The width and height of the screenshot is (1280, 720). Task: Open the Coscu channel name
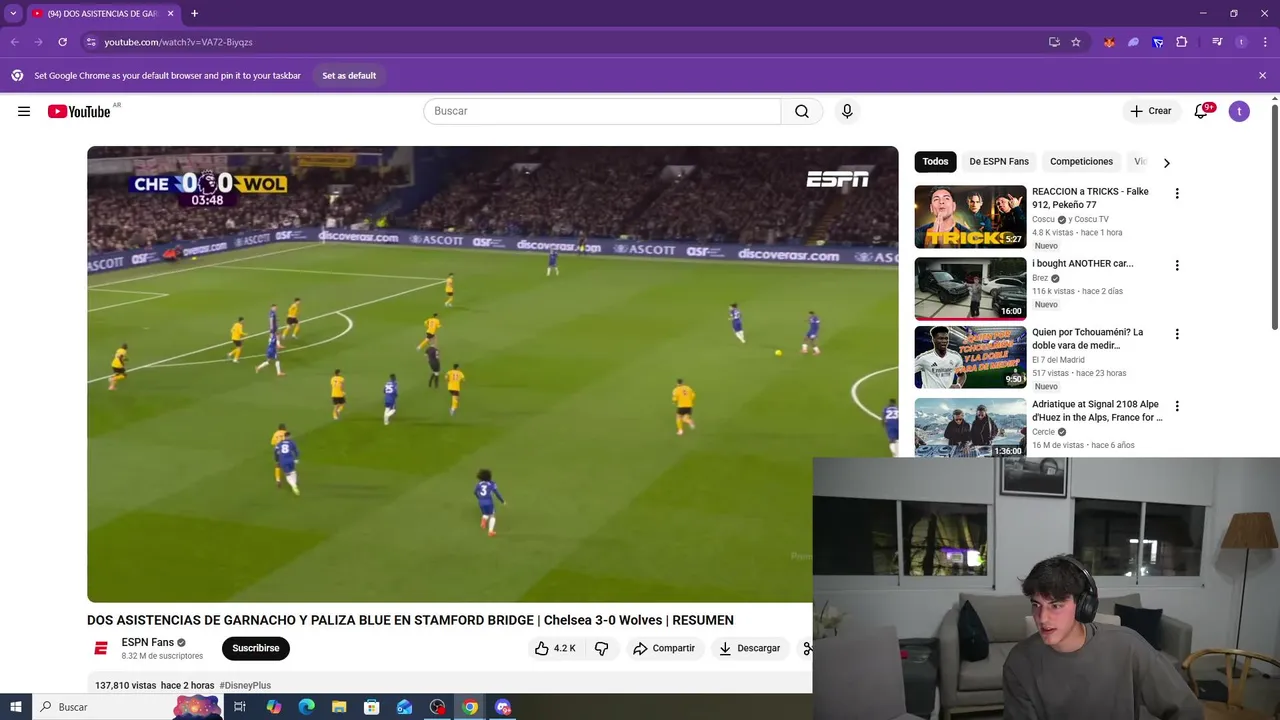point(1043,219)
